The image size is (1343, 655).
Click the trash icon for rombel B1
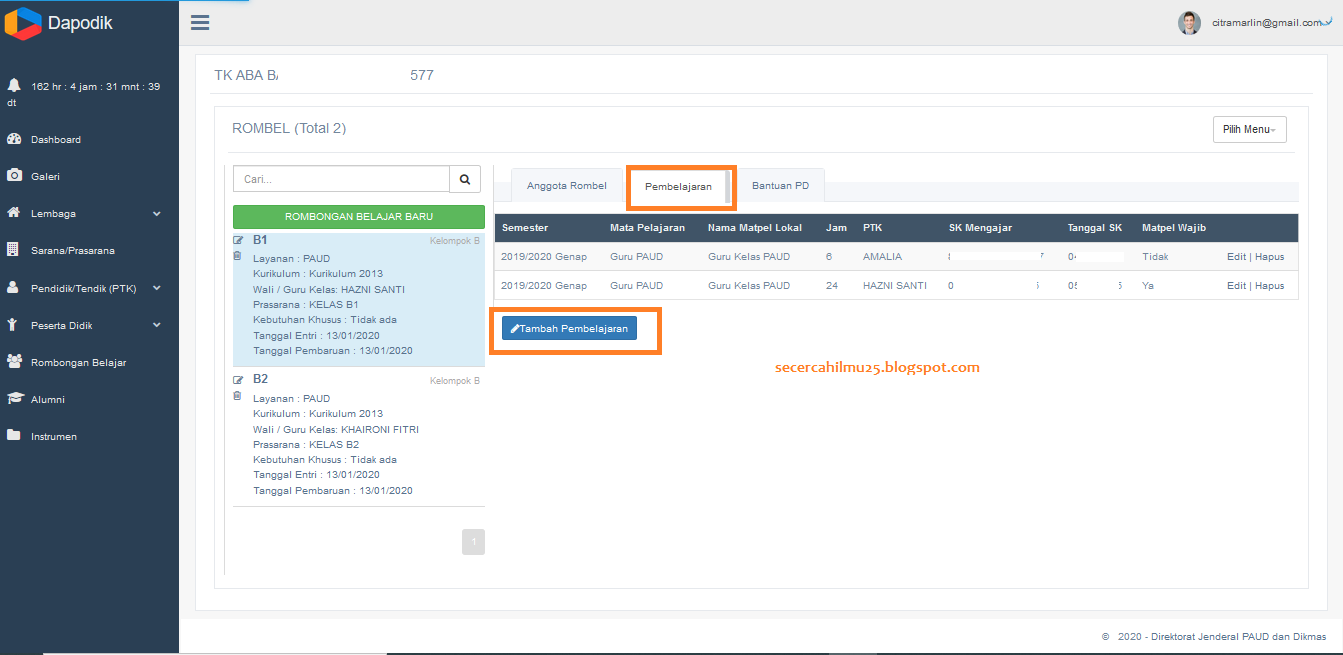tap(237, 256)
